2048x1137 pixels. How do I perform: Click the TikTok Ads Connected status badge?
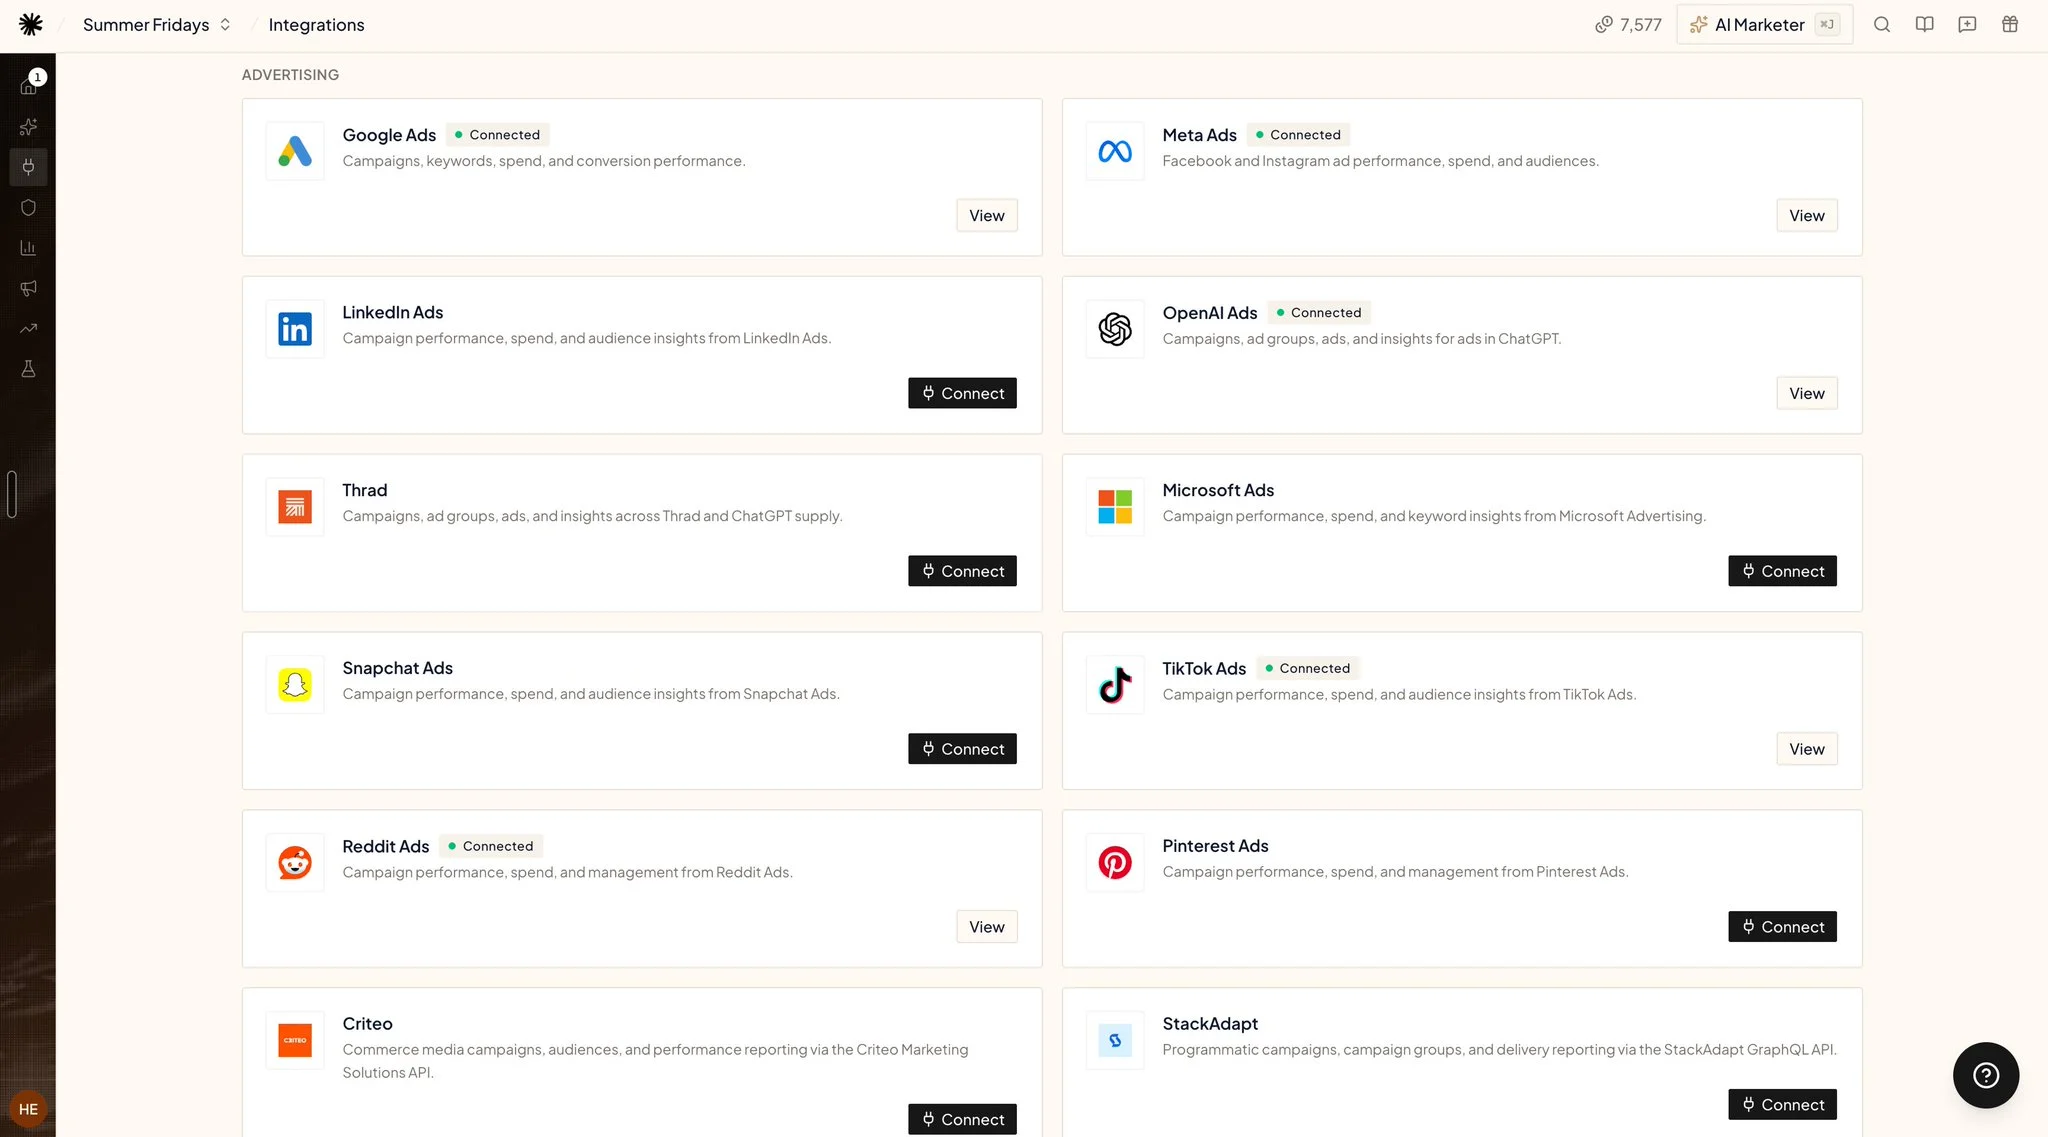click(1307, 669)
